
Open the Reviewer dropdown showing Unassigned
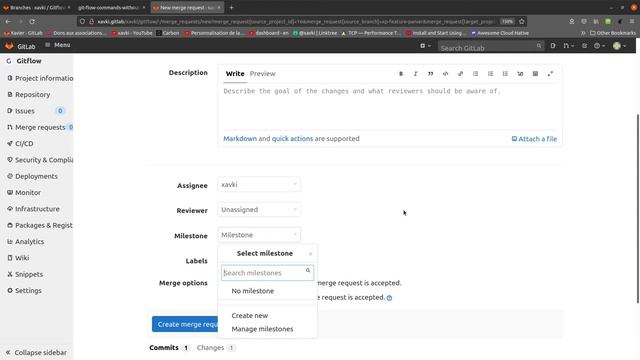coord(259,210)
